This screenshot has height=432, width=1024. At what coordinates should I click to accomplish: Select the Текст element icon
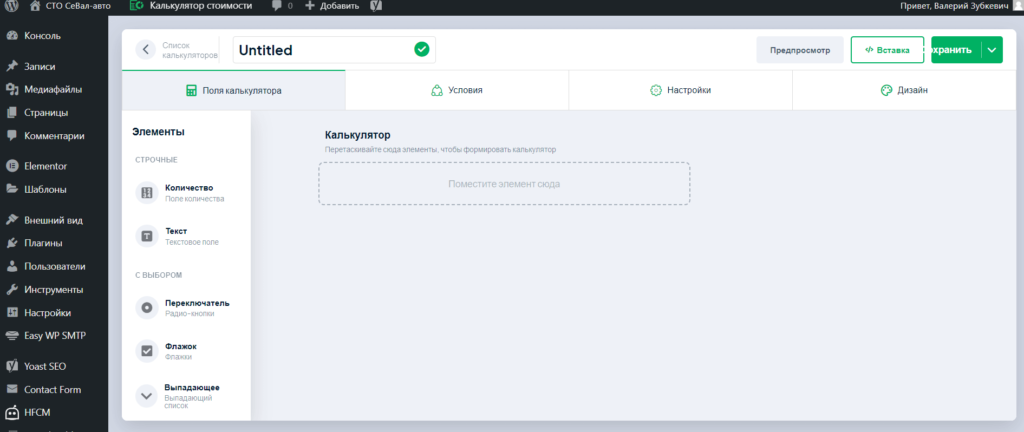(147, 236)
